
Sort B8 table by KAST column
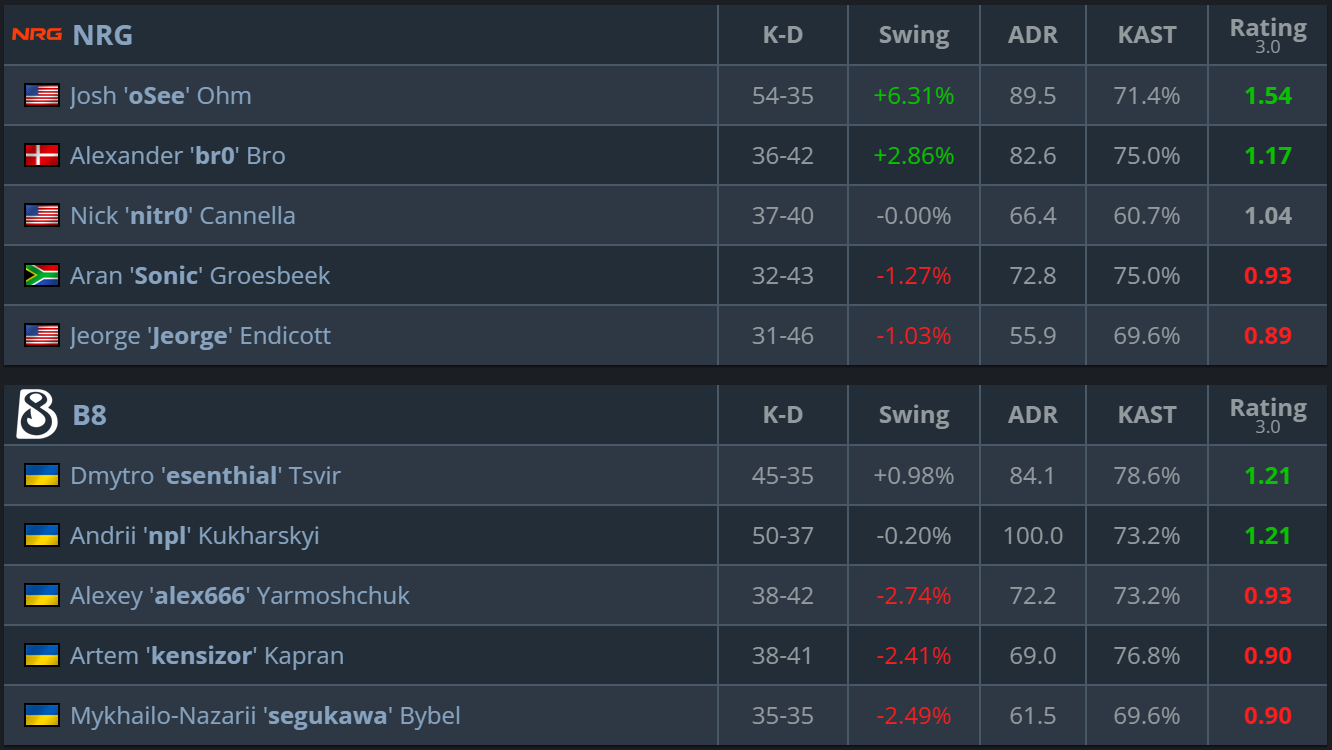tap(1147, 415)
